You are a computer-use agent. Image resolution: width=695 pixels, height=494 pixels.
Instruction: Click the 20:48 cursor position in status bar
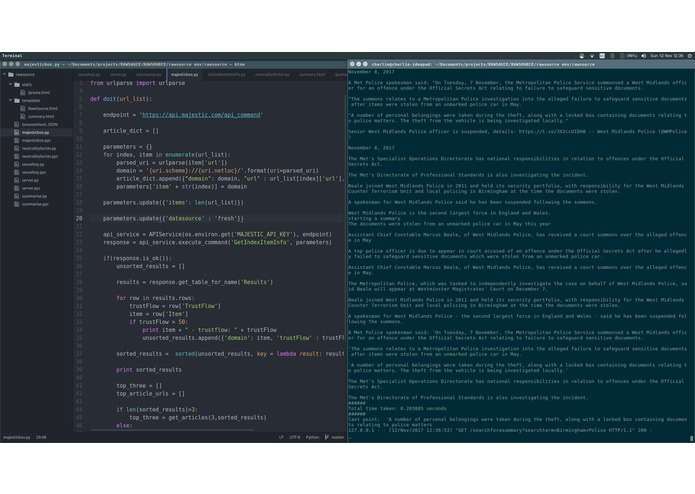point(41,437)
